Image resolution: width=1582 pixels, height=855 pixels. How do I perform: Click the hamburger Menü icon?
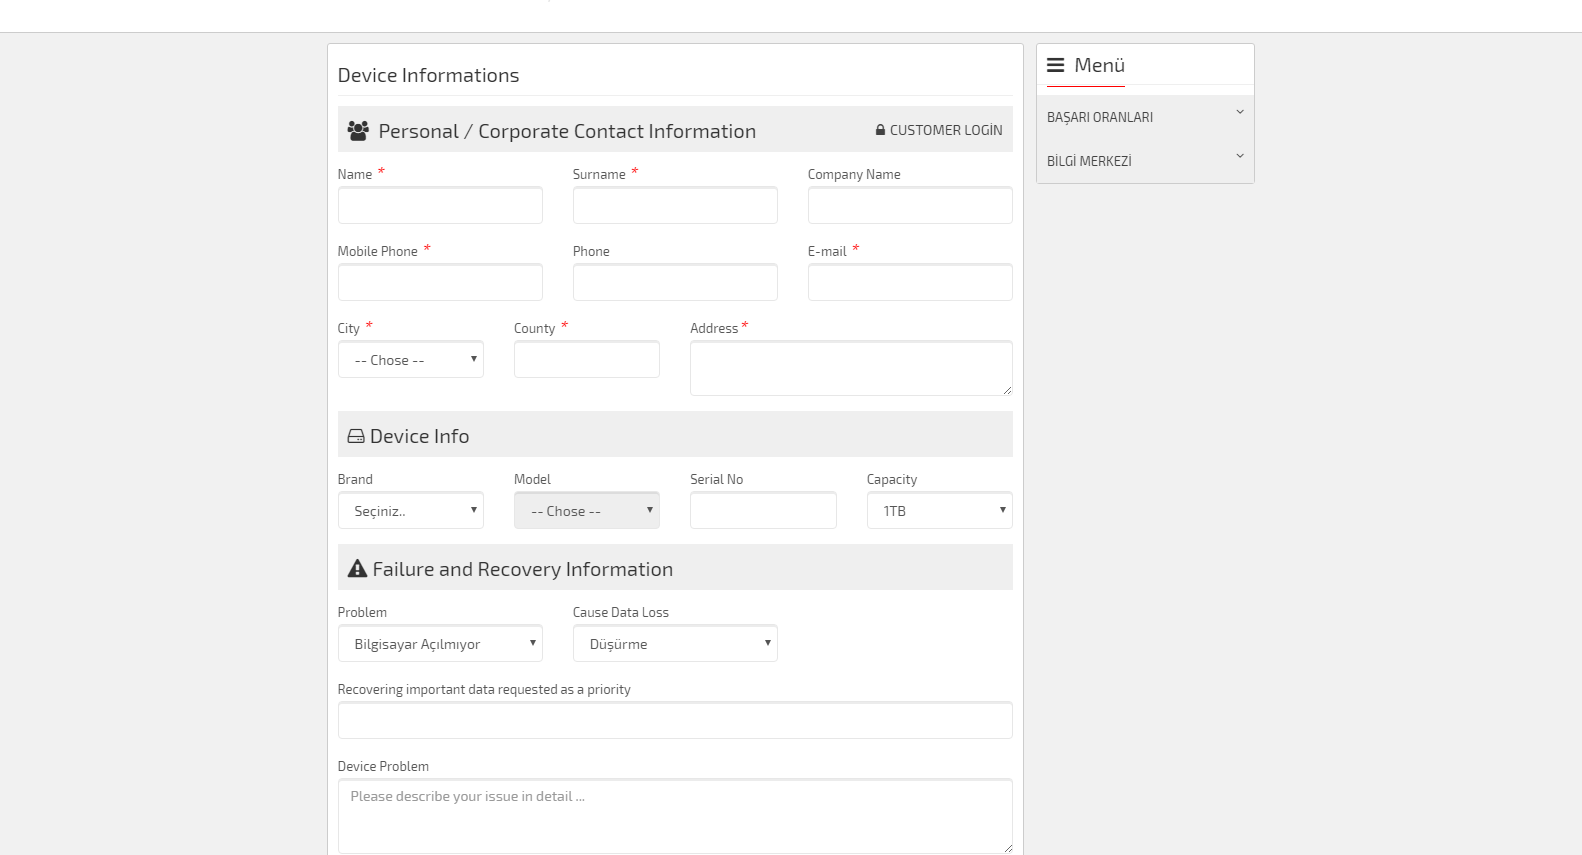(x=1055, y=65)
